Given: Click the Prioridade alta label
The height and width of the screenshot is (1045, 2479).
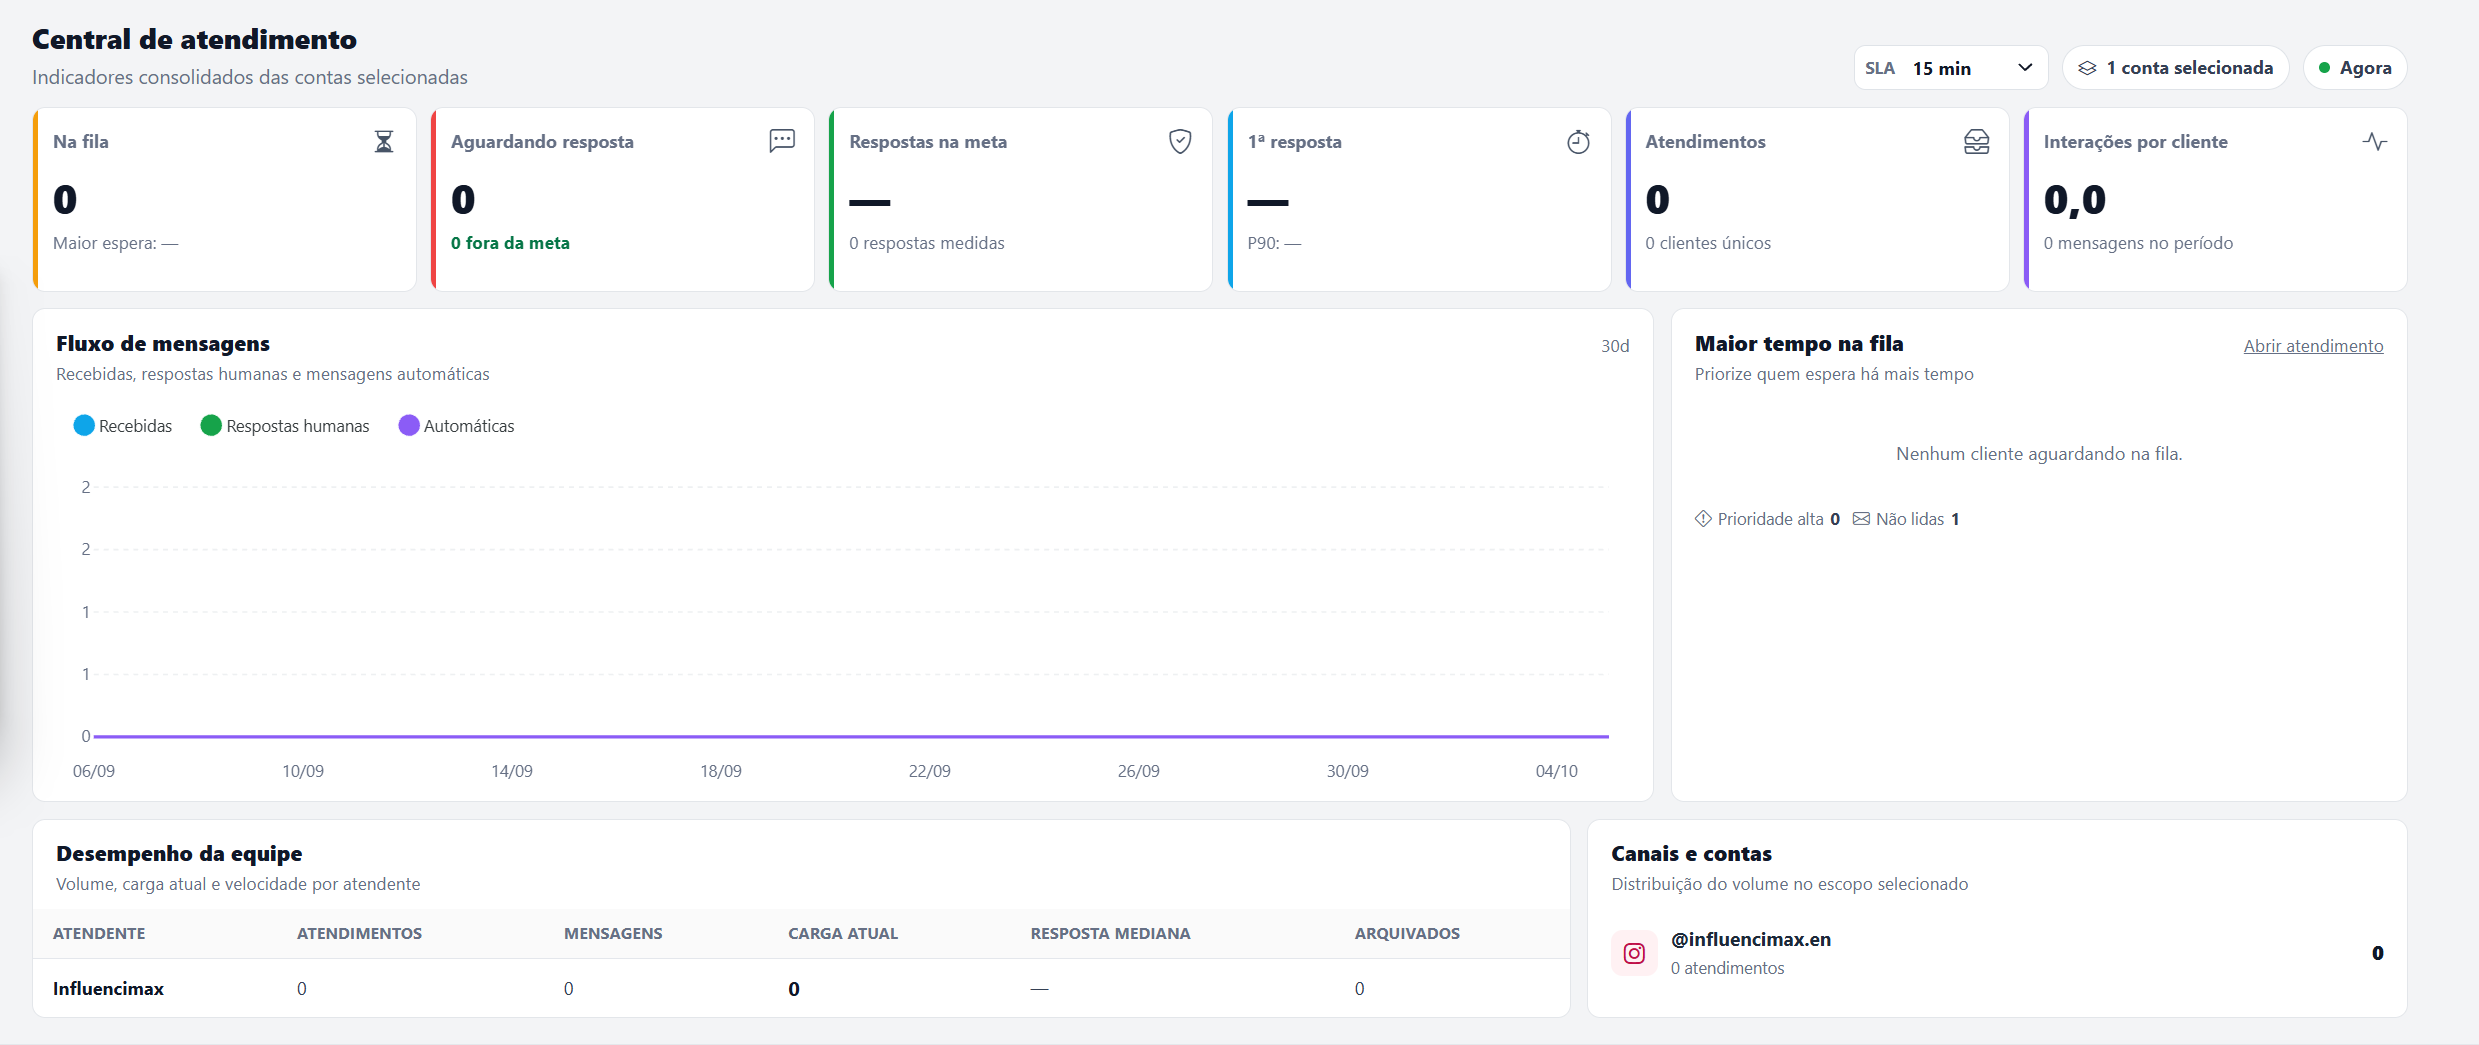Looking at the screenshot, I should 1770,519.
